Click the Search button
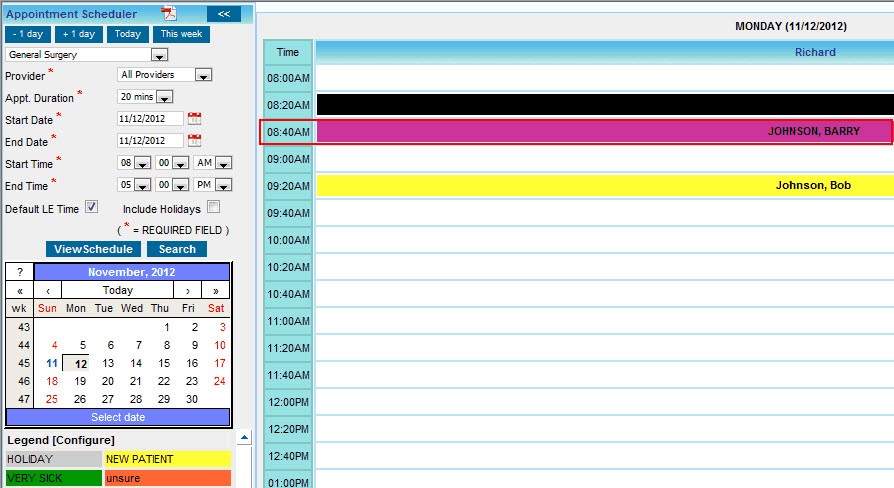 (177, 249)
